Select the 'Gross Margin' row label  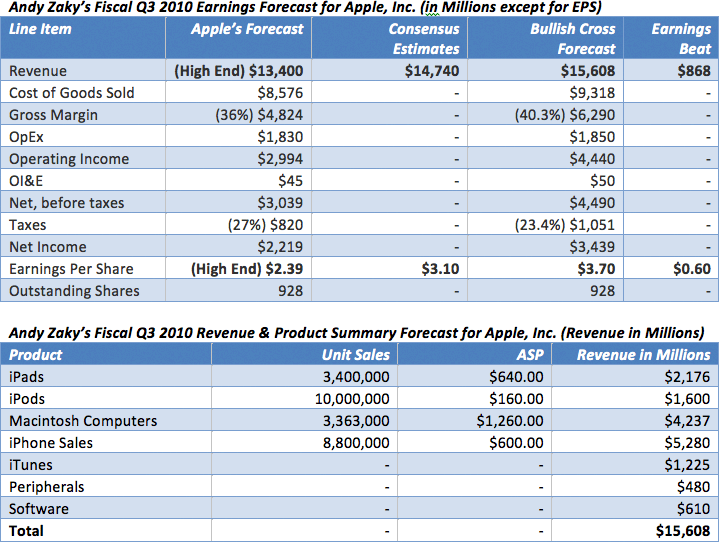click(x=53, y=115)
